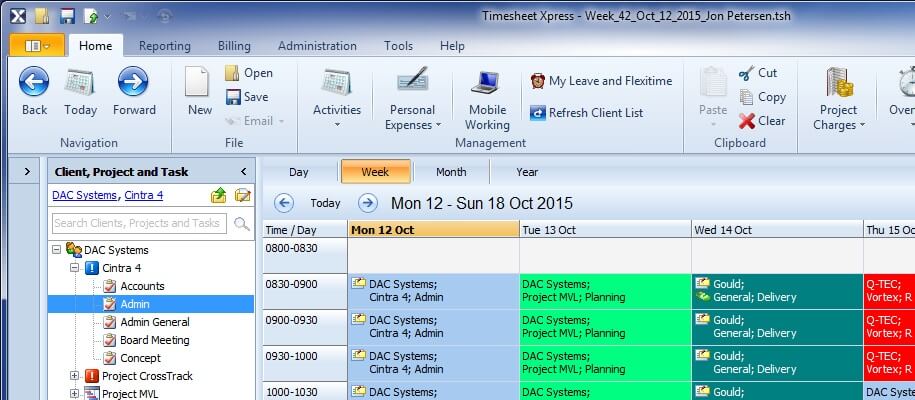Image resolution: width=915 pixels, height=400 pixels.
Task: Click the Today calendar icon in ribbon
Action: pos(80,82)
